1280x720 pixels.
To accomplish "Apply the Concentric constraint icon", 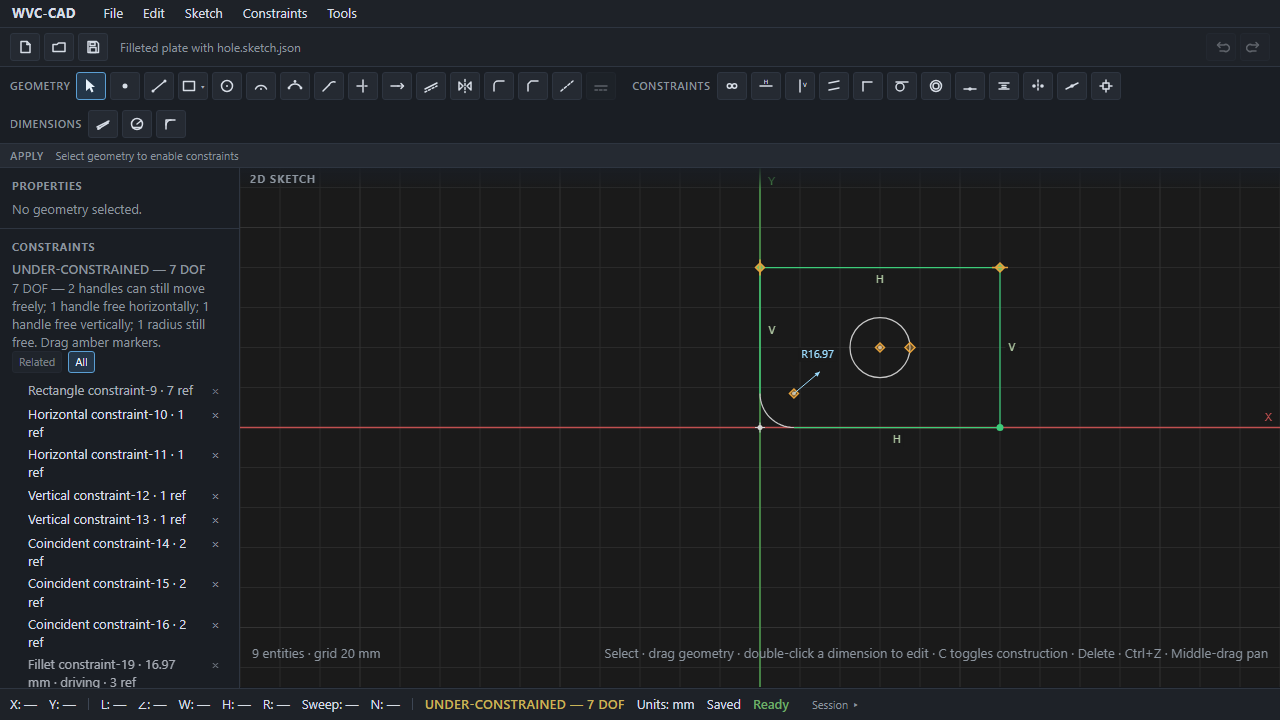I will coord(936,86).
